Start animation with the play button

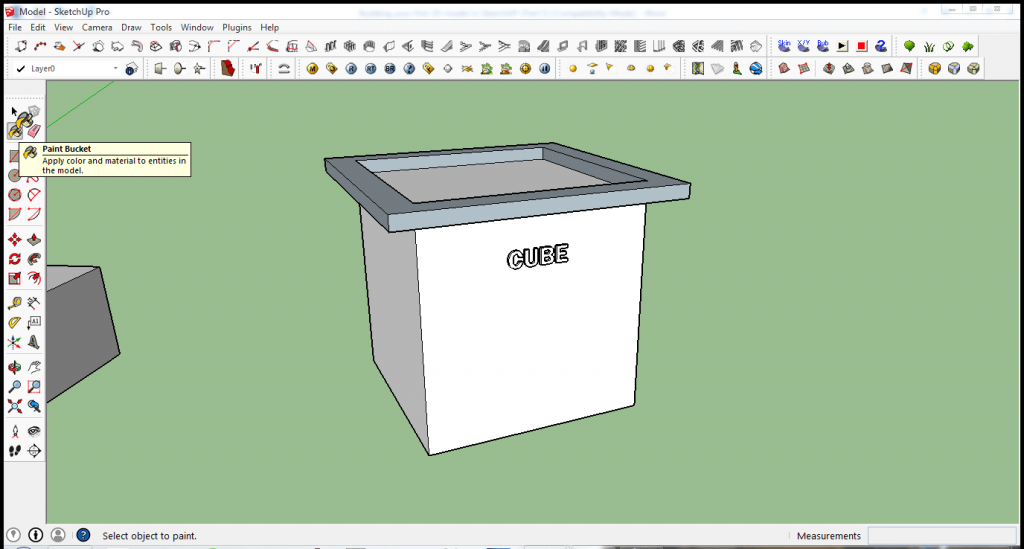[x=842, y=46]
